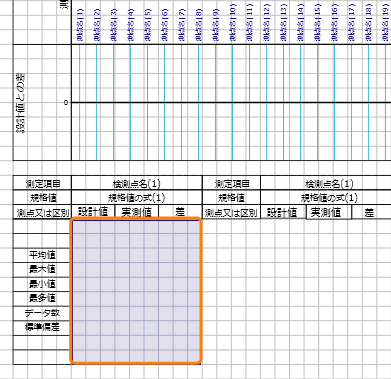Select 設計値 header above the highlighted range
This screenshot has height=379, width=391.
93,212
